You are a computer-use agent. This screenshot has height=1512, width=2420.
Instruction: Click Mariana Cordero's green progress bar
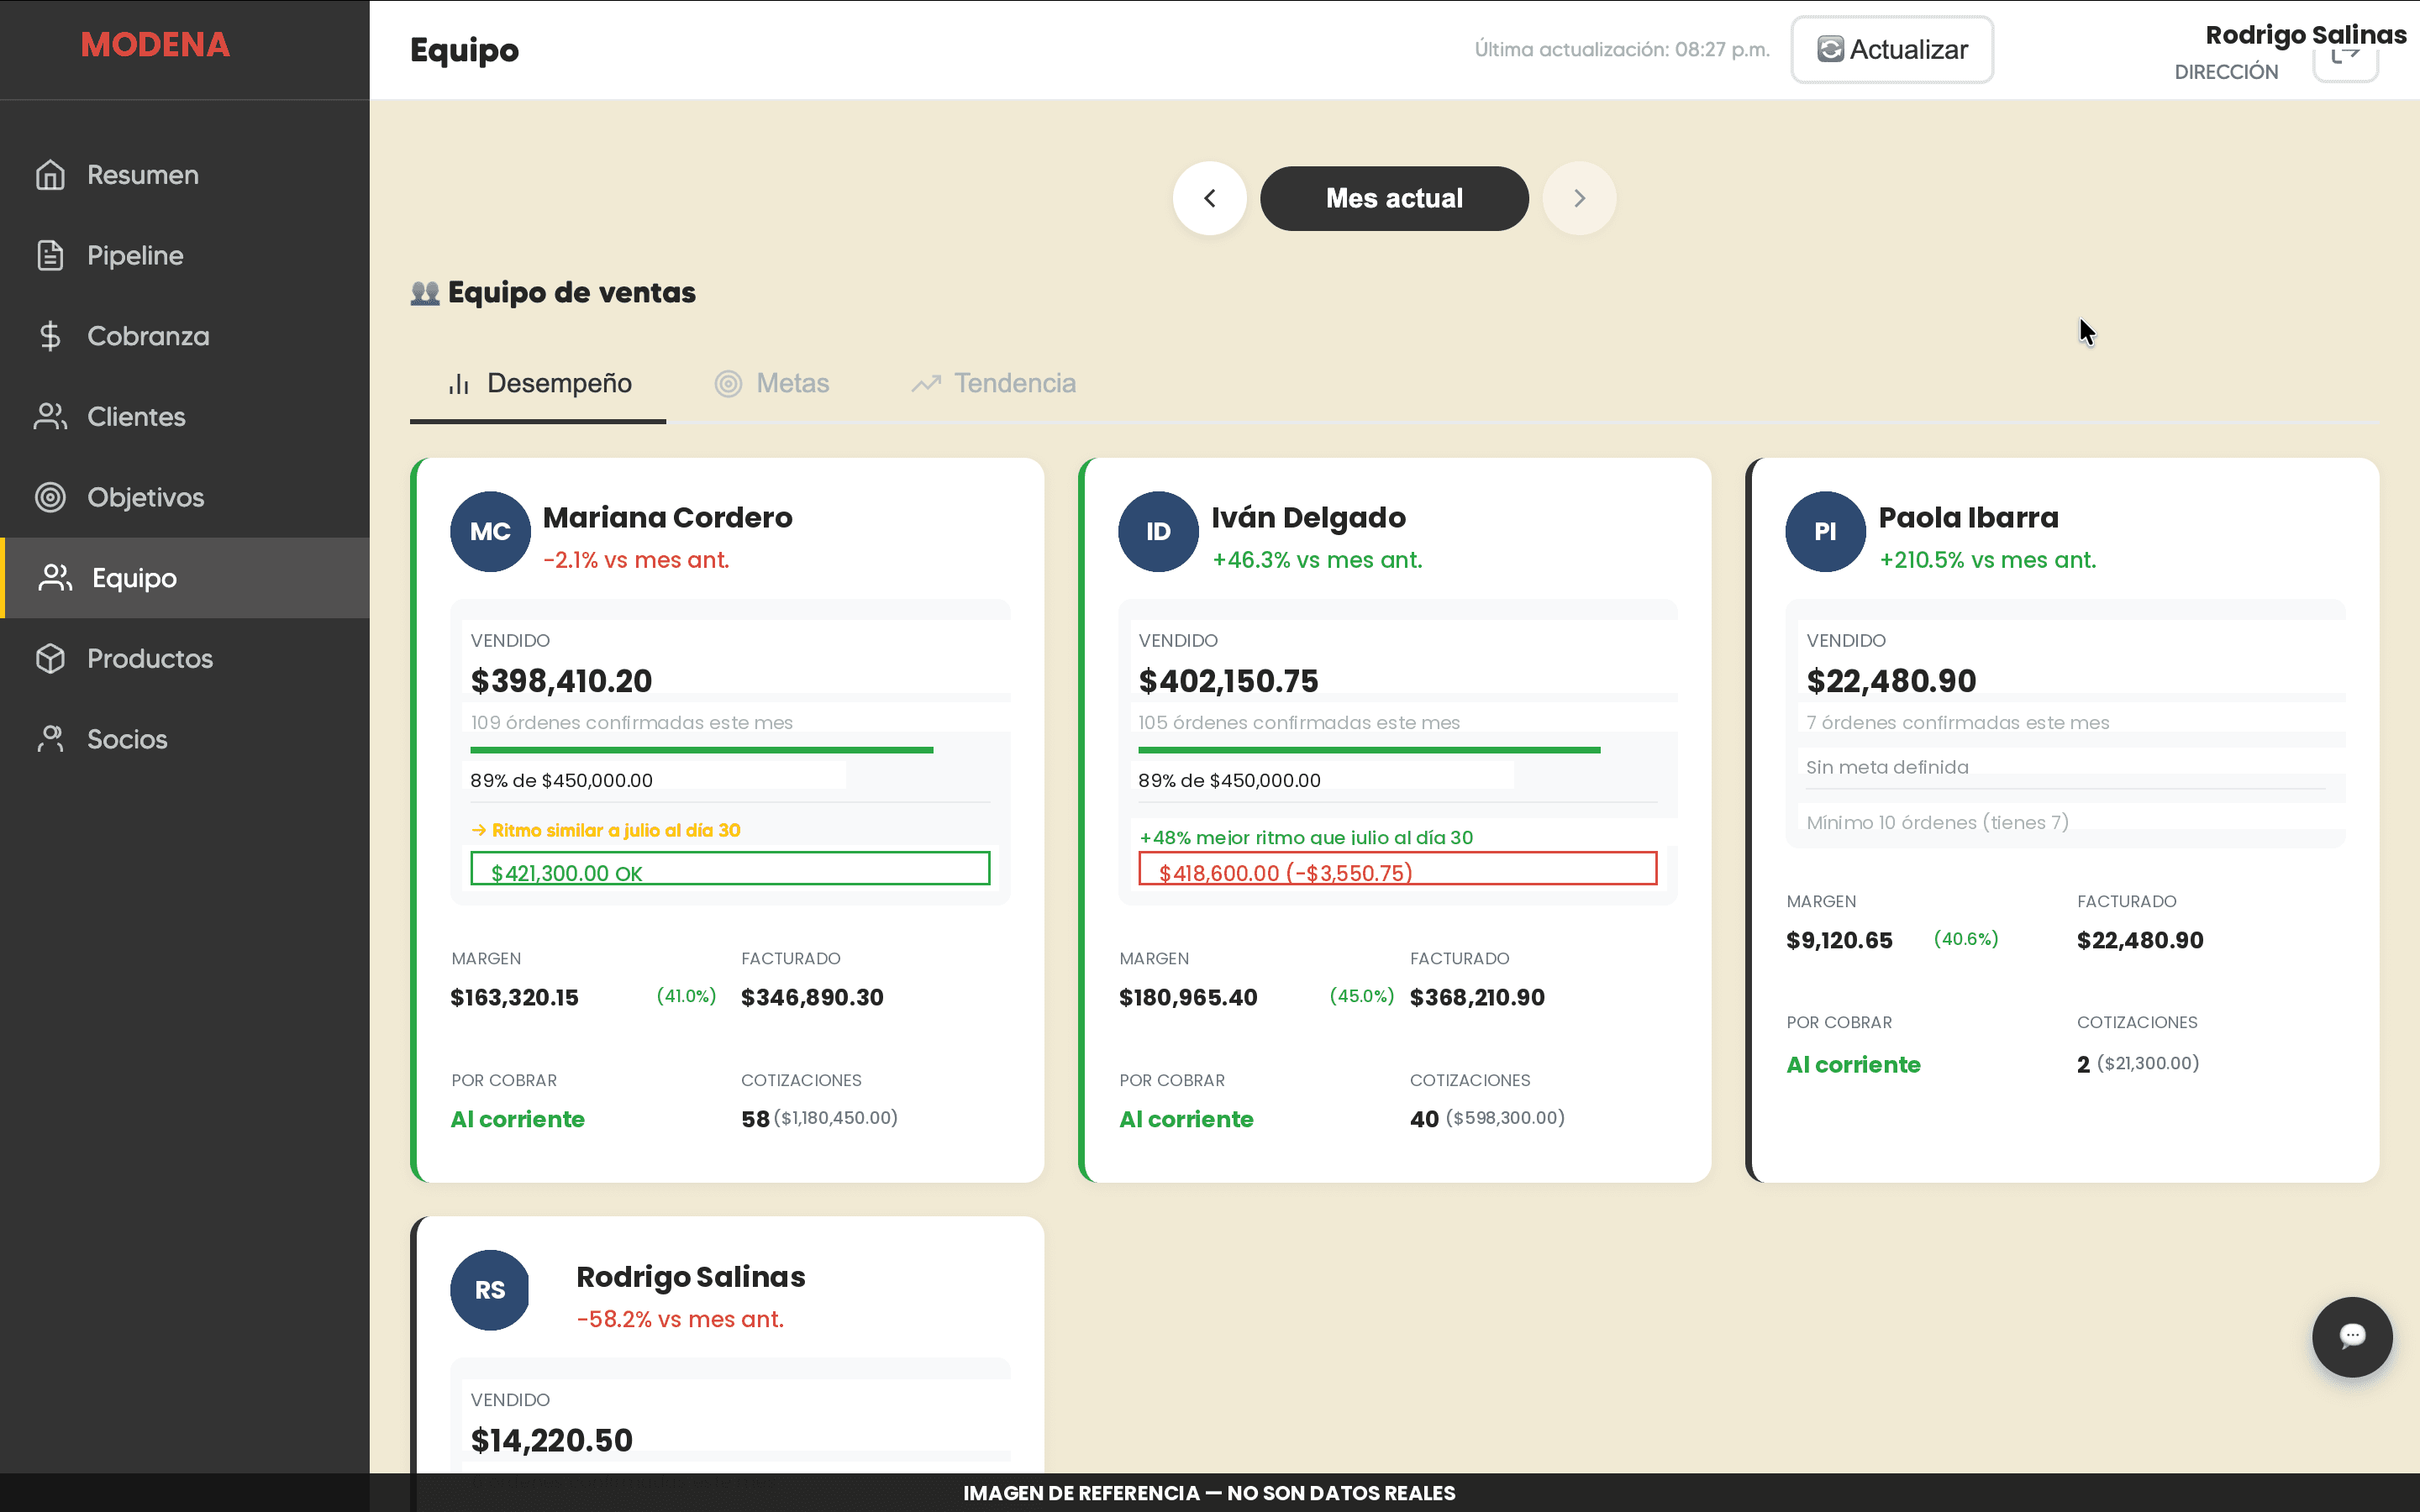point(702,750)
